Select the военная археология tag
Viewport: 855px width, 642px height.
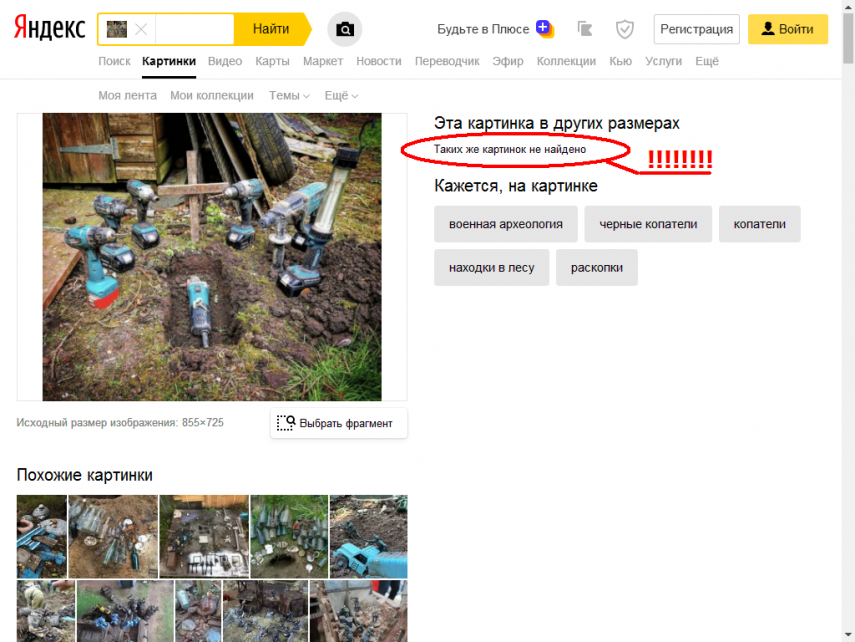505,224
